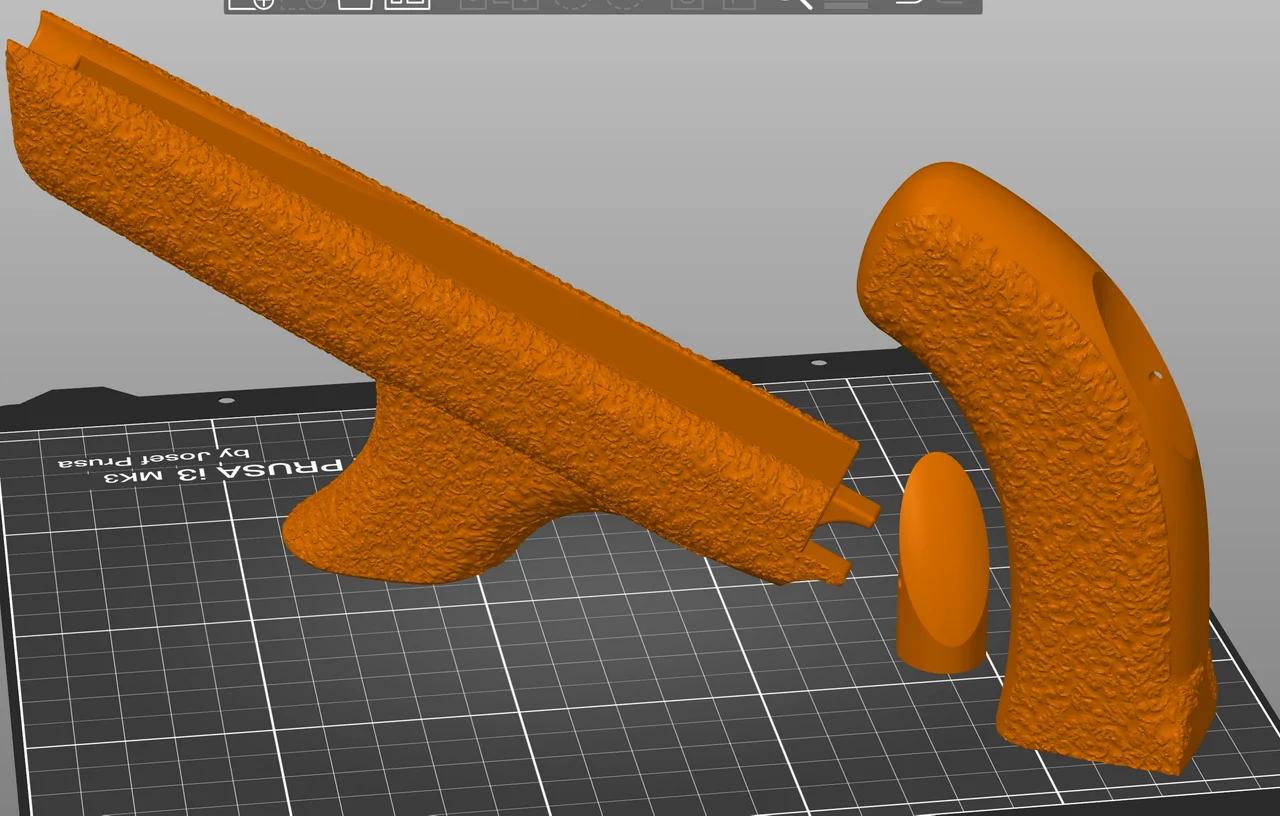Click the Split to parts icon
Screen dimensions: 1280x816
coord(738,3)
